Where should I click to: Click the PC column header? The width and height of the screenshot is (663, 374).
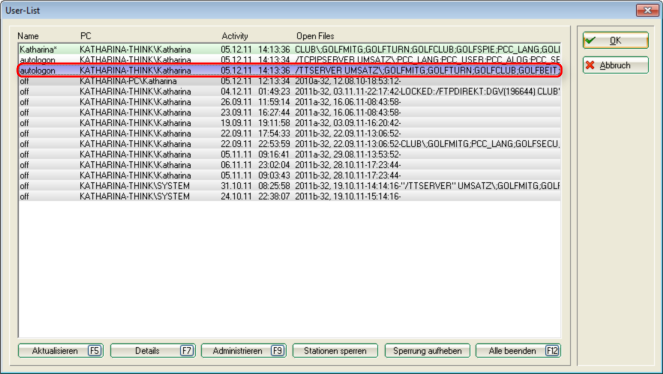pos(86,36)
